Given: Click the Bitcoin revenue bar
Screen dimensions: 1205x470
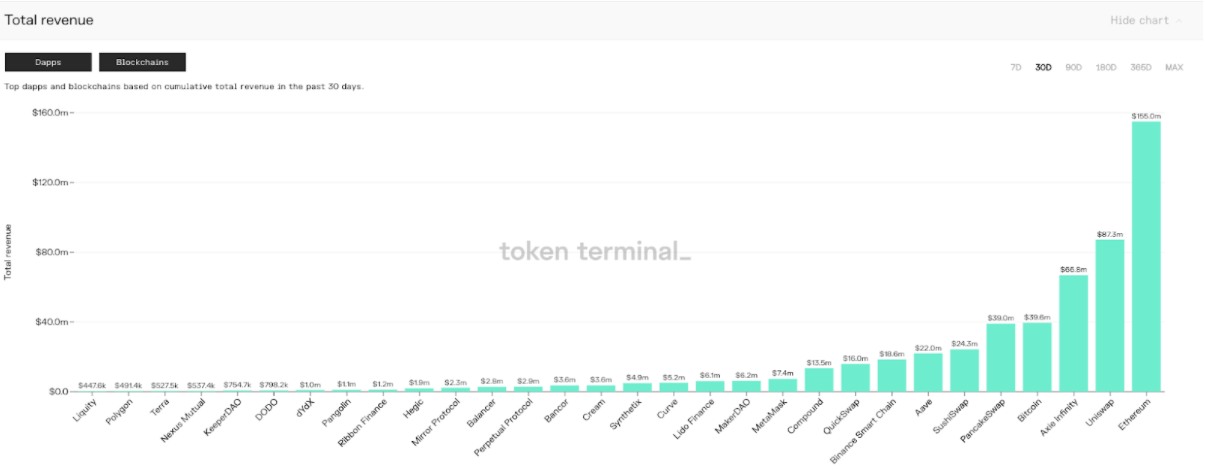Looking at the screenshot, I should click(x=1037, y=357).
